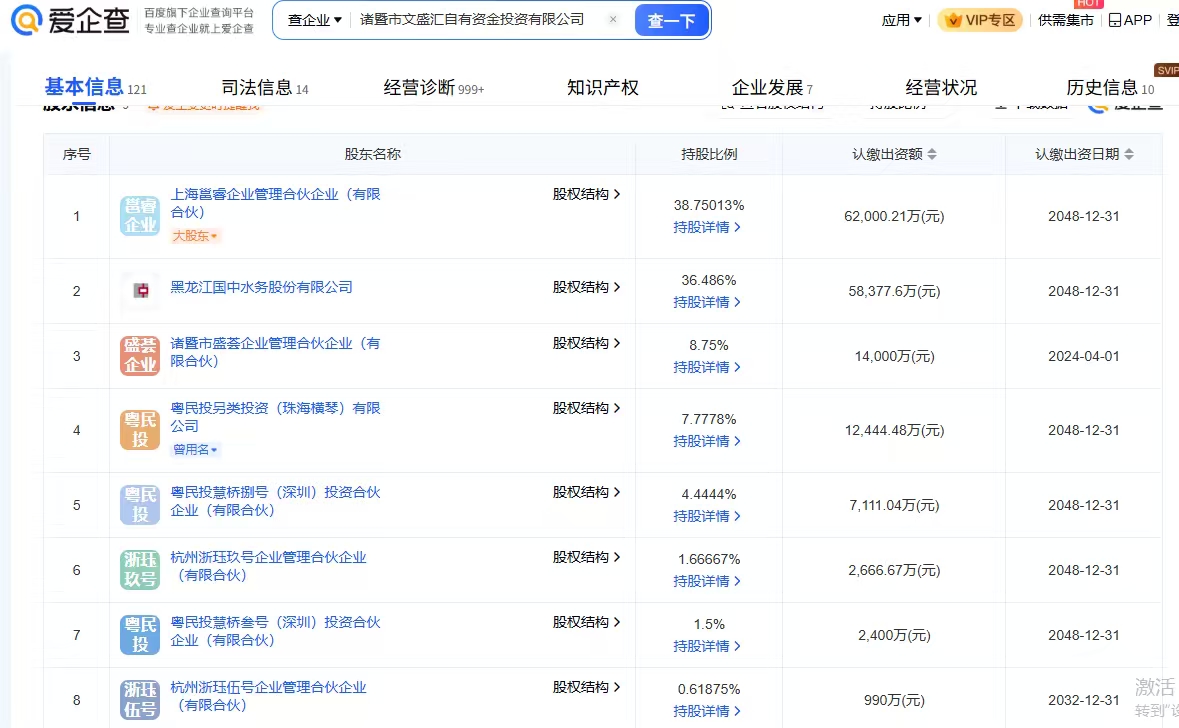The width and height of the screenshot is (1179, 728).
Task: Open 黑龙江国中水务股份有限公司 link
Action: [x=261, y=287]
